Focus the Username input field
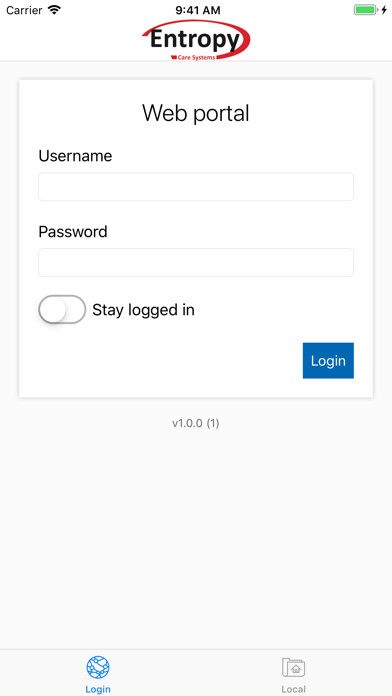This screenshot has height=696, width=392. tap(196, 187)
